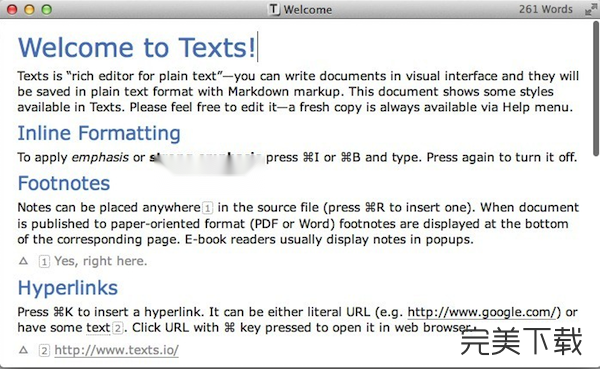This screenshot has height=369, width=600.
Task: Minimize the window with yellow button
Action: coord(29,10)
